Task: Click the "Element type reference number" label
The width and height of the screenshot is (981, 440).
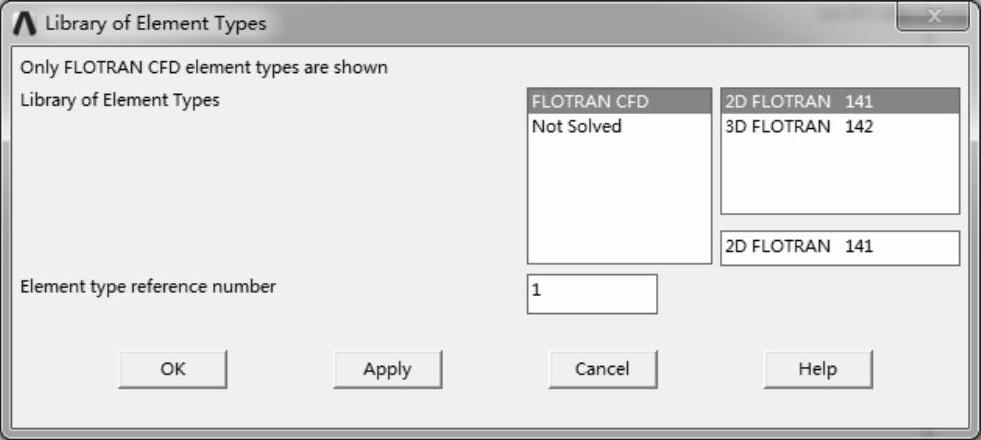Action: pyautogui.click(x=148, y=286)
